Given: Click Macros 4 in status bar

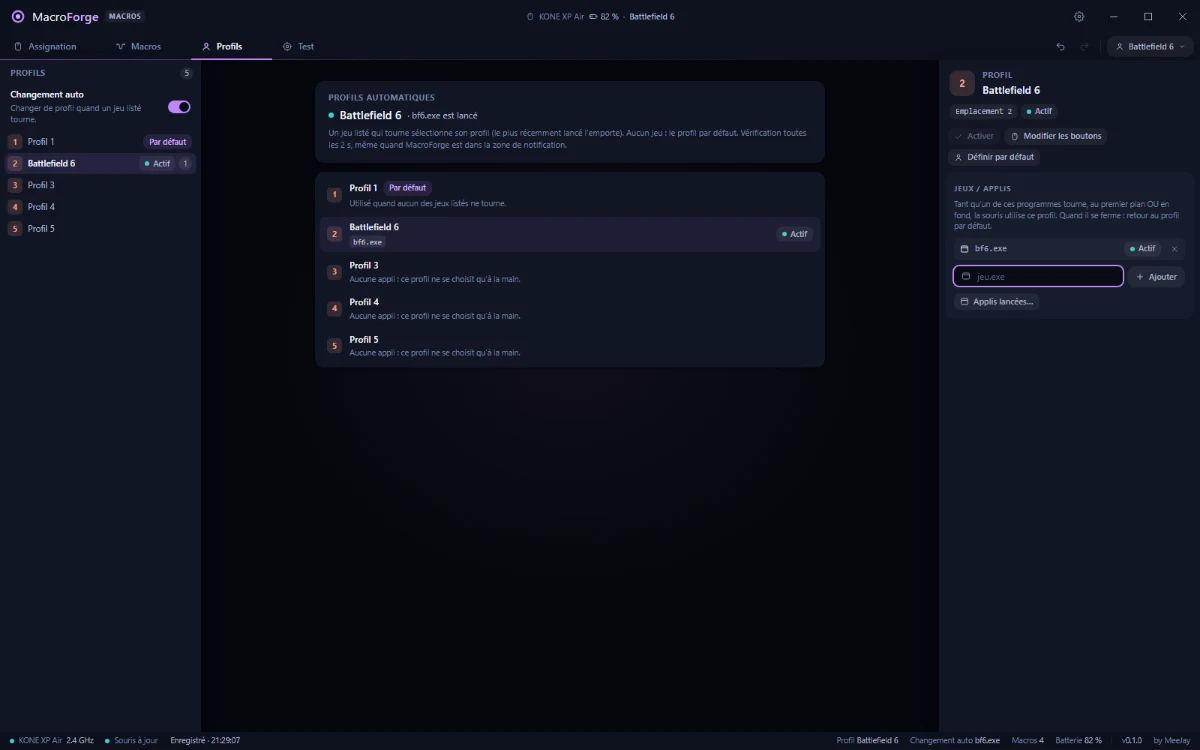Looking at the screenshot, I should (x=1028, y=740).
